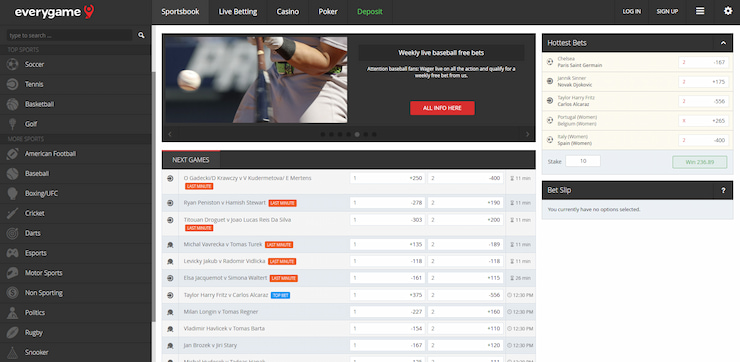Select the last banner carousel dot
The image size is (740, 362).
click(374, 135)
